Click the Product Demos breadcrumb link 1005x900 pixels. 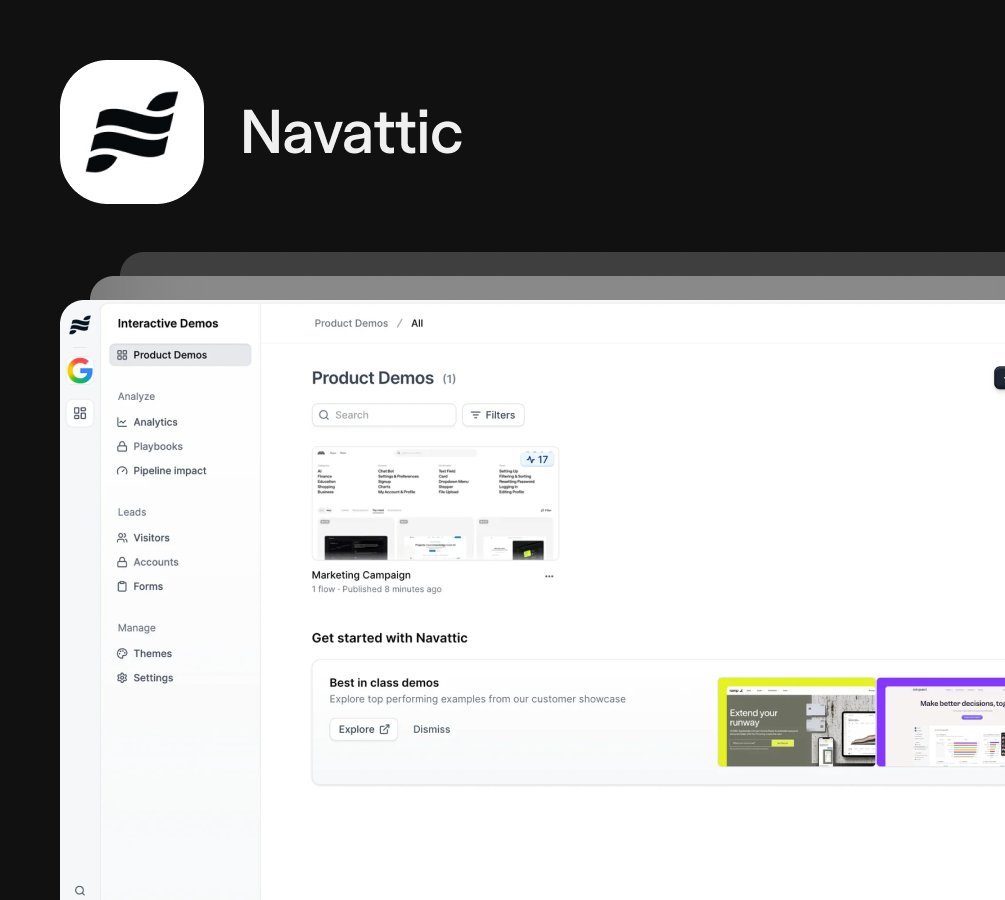351,323
